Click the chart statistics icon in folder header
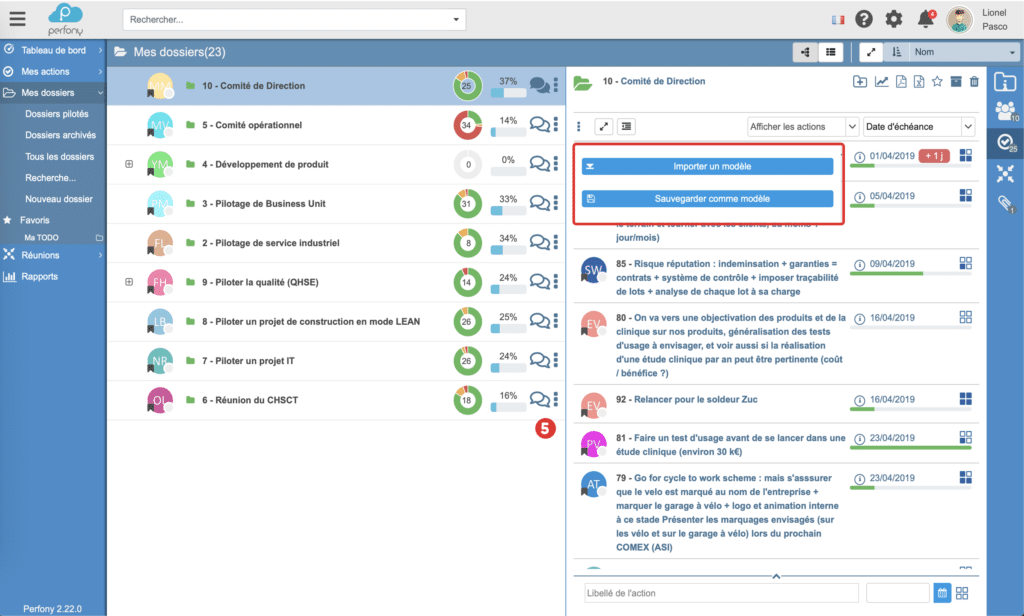Screen dimensions: 1024x616 [x=881, y=82]
